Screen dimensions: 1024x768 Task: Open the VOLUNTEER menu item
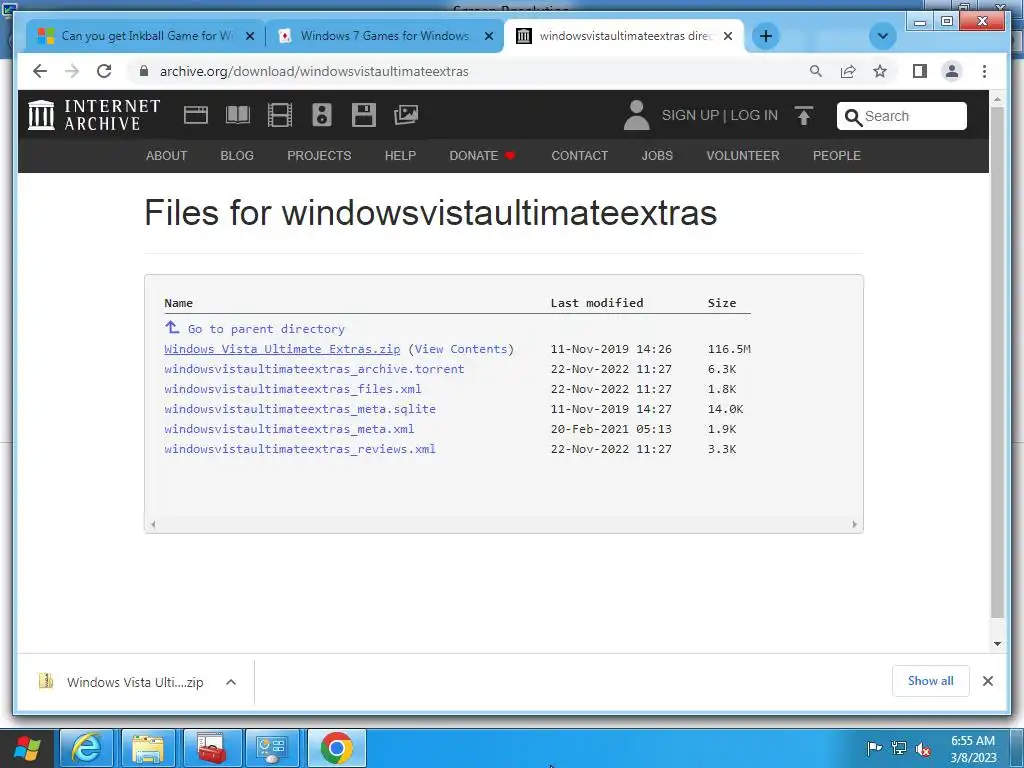[x=743, y=155]
